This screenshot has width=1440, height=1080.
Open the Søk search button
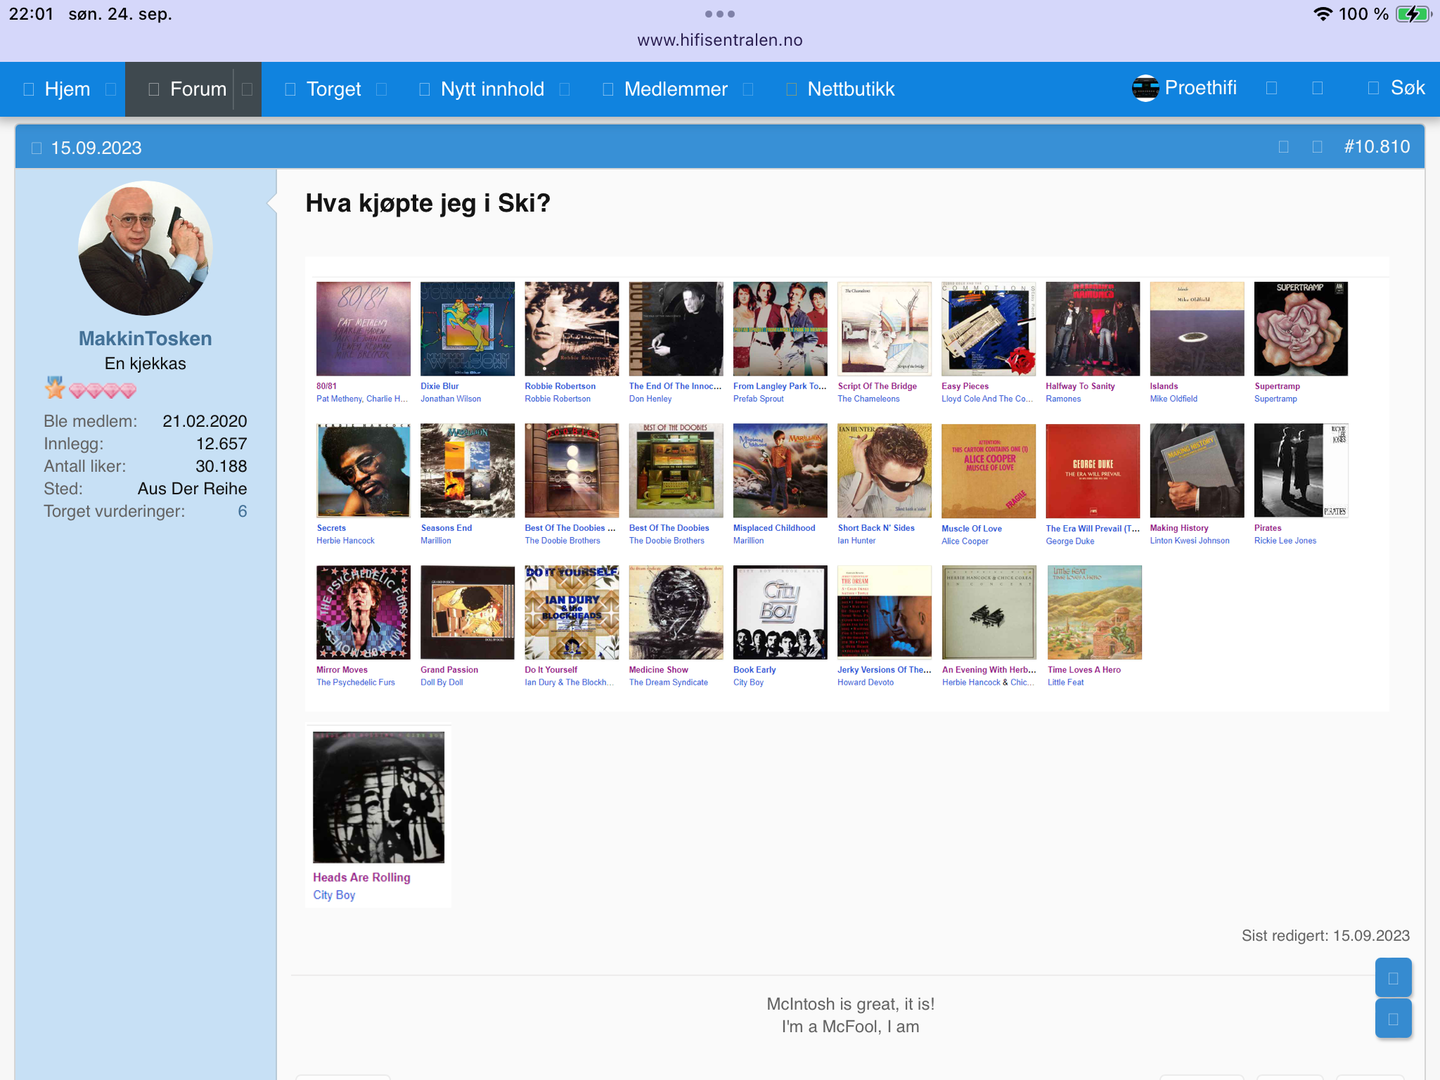[x=1396, y=88]
